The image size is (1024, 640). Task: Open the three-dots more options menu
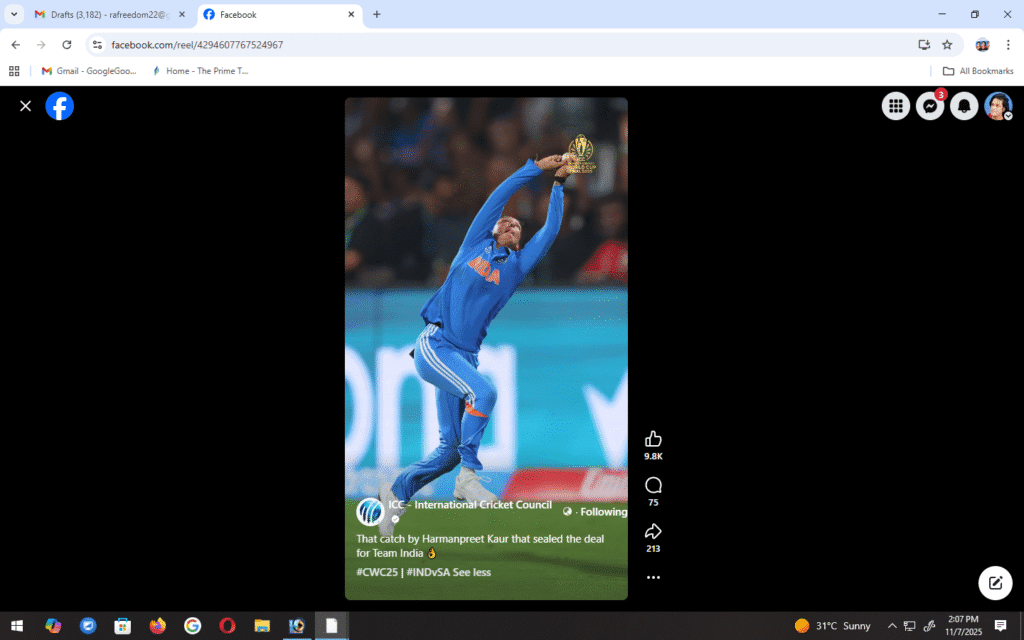click(653, 577)
